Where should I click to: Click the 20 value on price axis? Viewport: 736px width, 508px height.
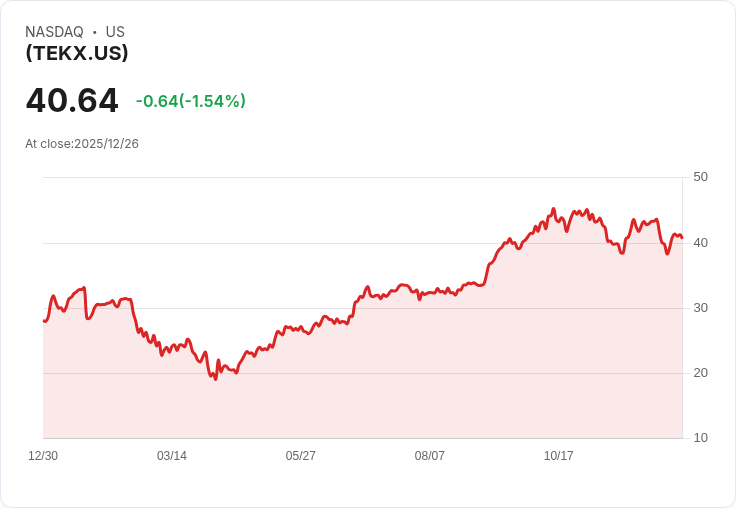pyautogui.click(x=700, y=372)
